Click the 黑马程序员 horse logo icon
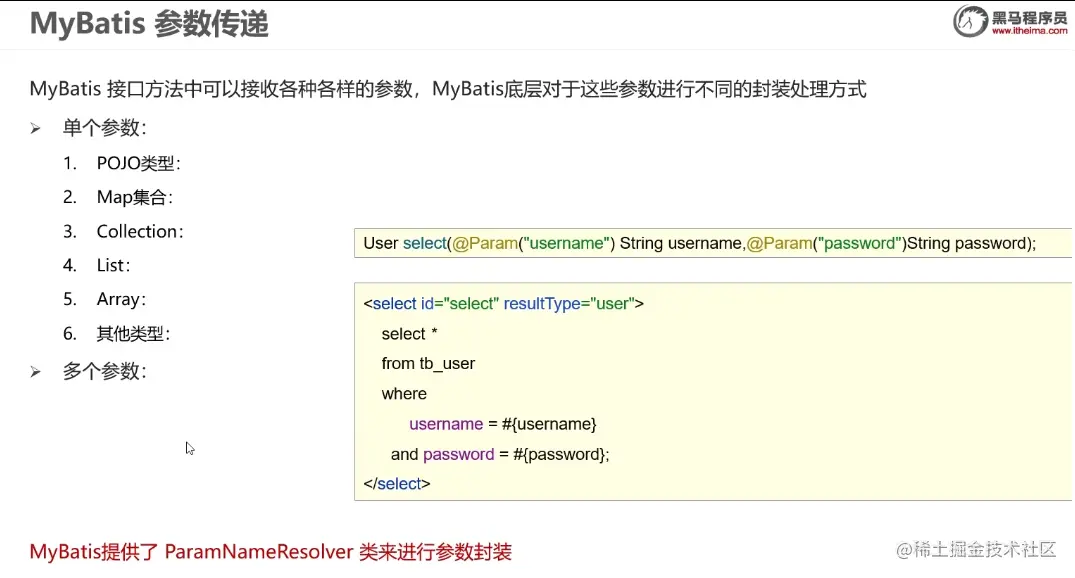1075x578 pixels. coord(968,20)
